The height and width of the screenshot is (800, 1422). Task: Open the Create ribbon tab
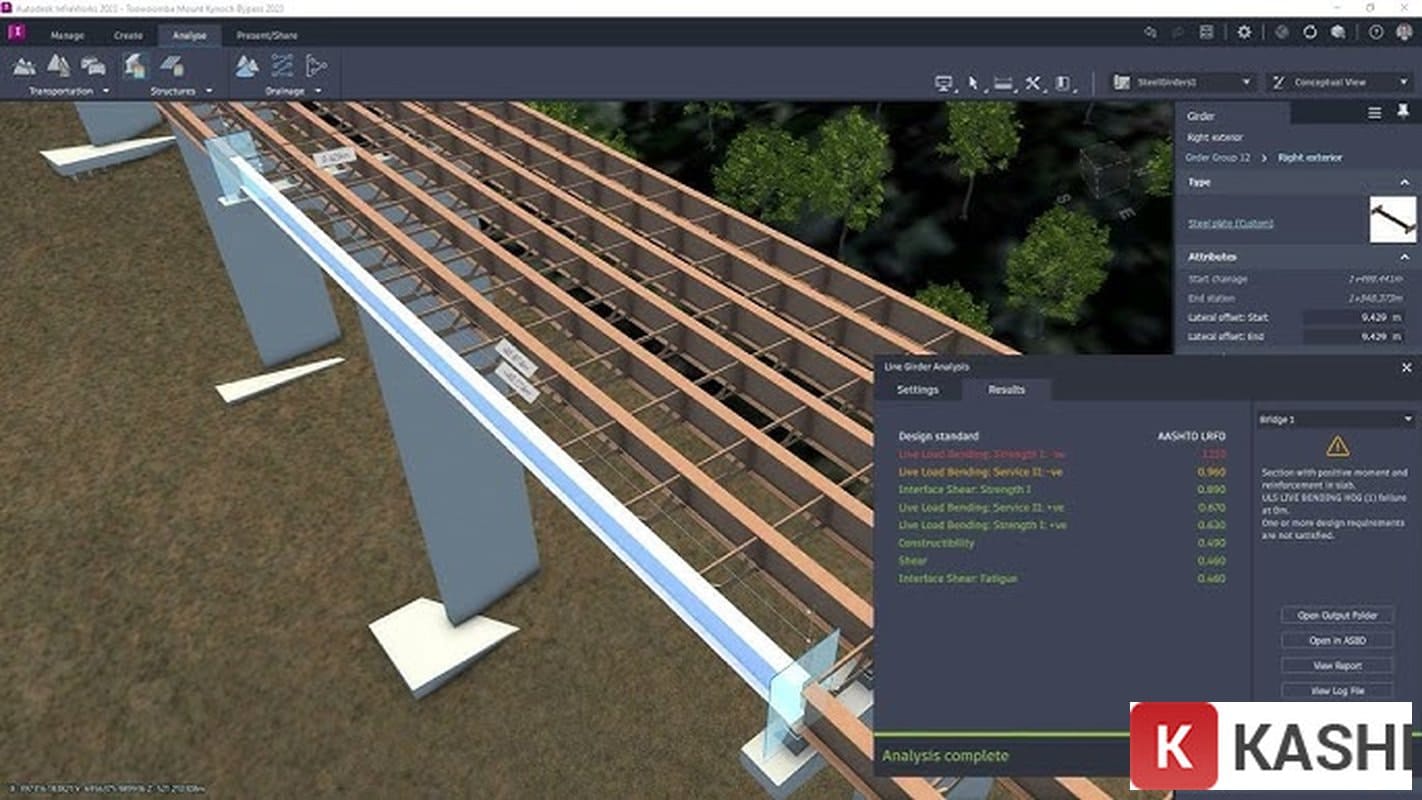tap(128, 35)
